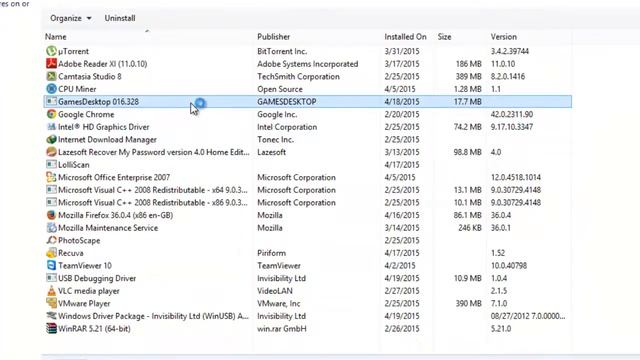
Task: Click the Lazesoft Recover My Password icon
Action: 51,152
